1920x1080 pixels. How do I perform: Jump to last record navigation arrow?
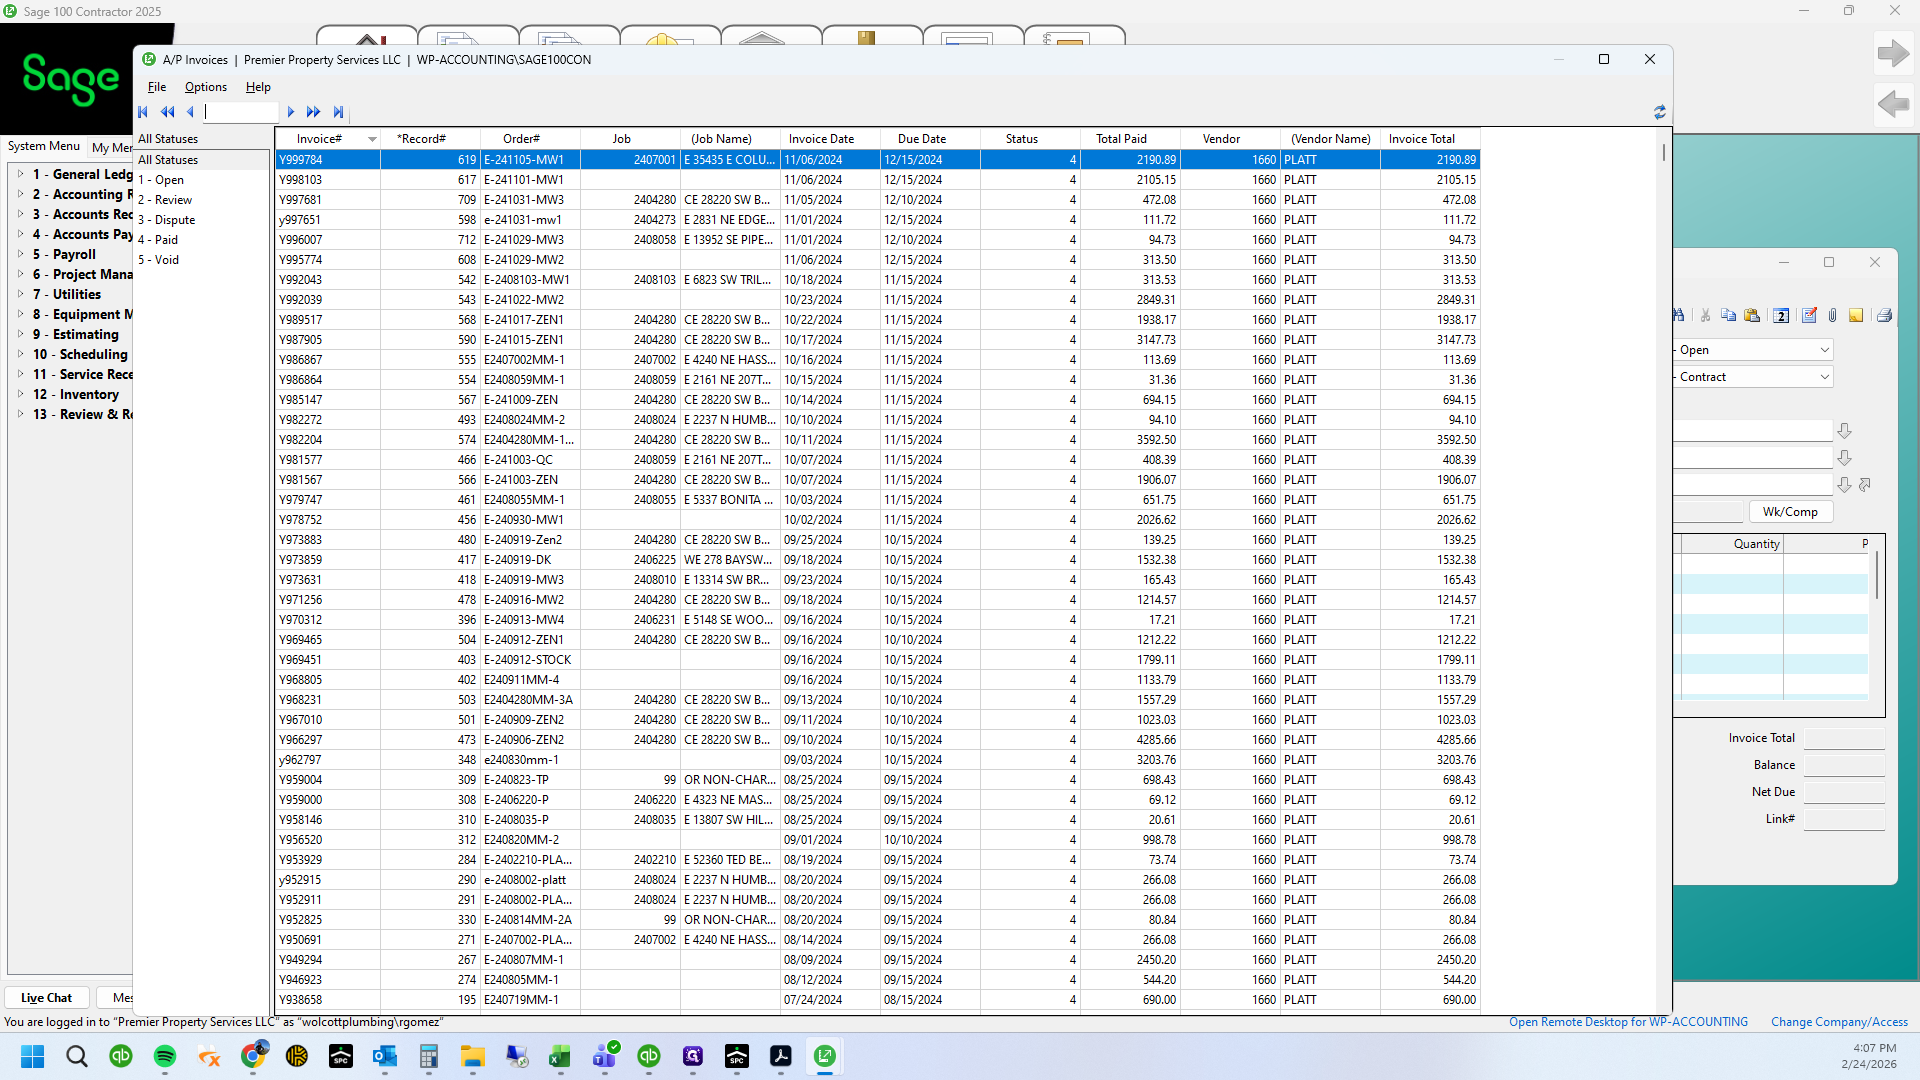pos(338,112)
